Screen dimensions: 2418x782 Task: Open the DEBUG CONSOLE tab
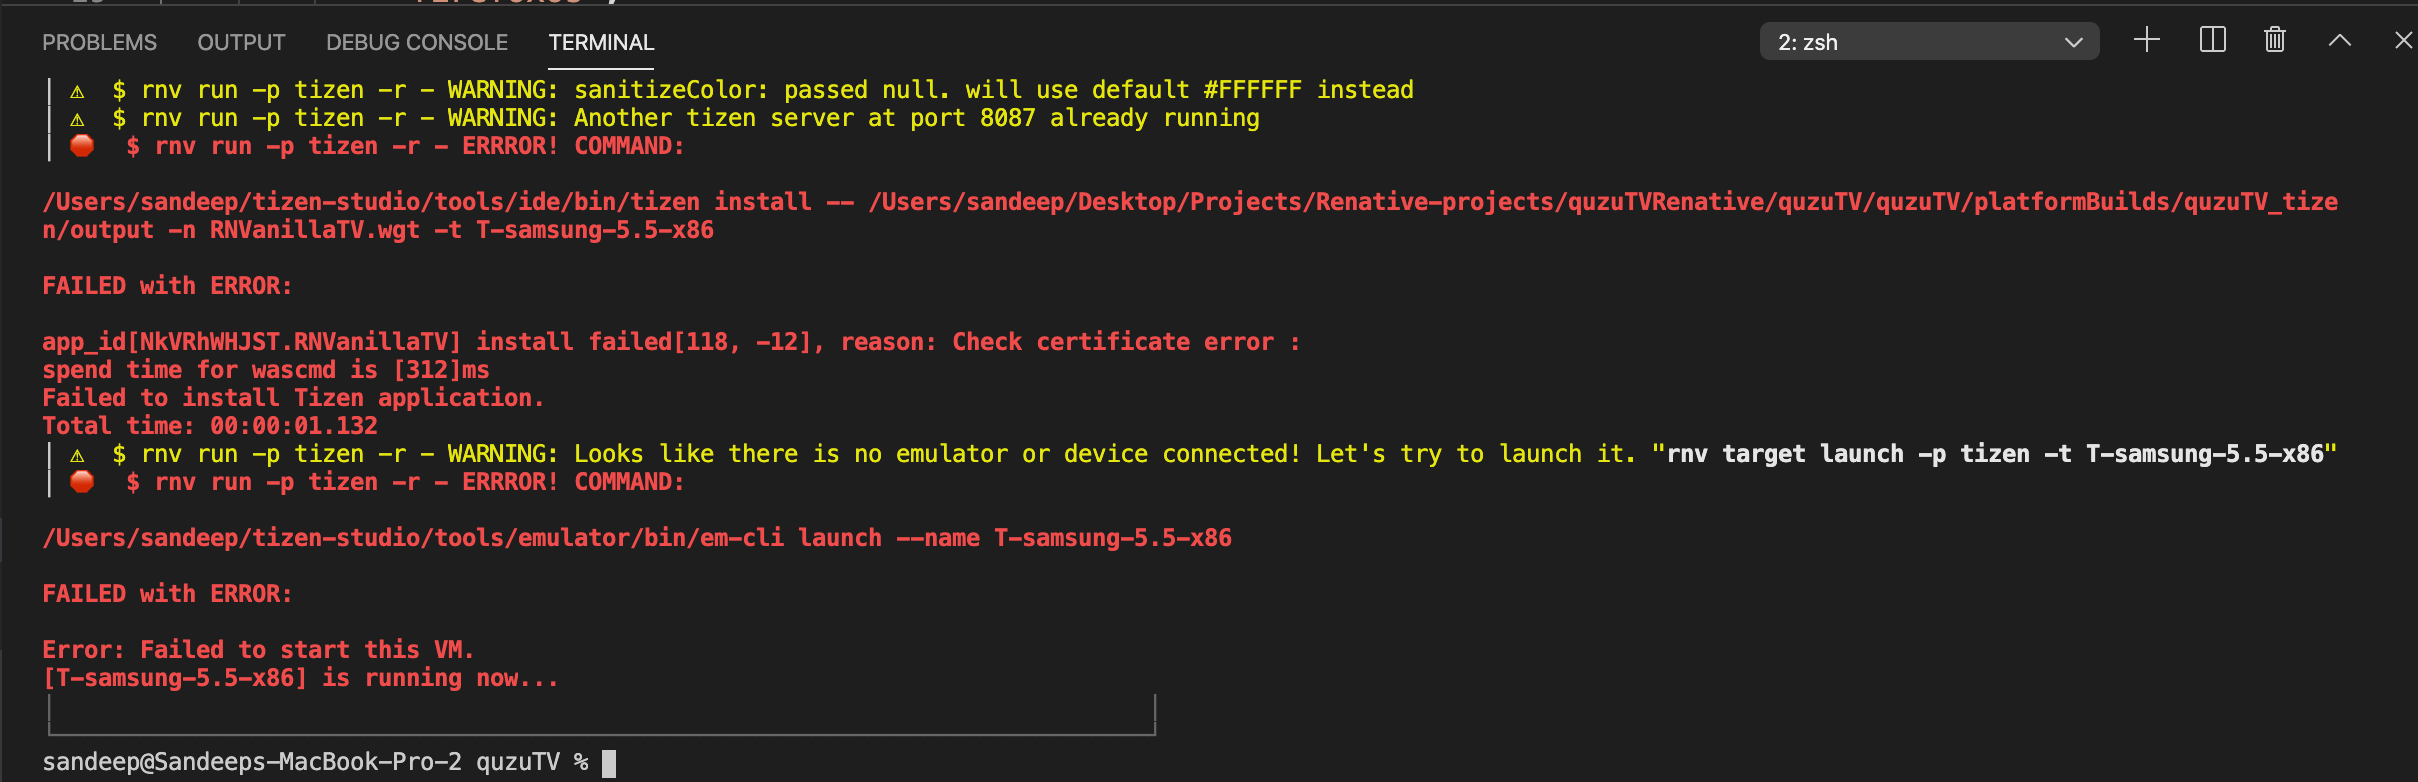416,42
